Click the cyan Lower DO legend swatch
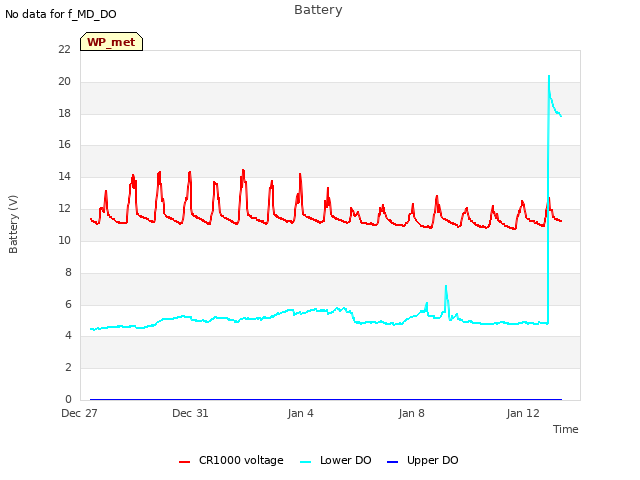 tap(305, 462)
